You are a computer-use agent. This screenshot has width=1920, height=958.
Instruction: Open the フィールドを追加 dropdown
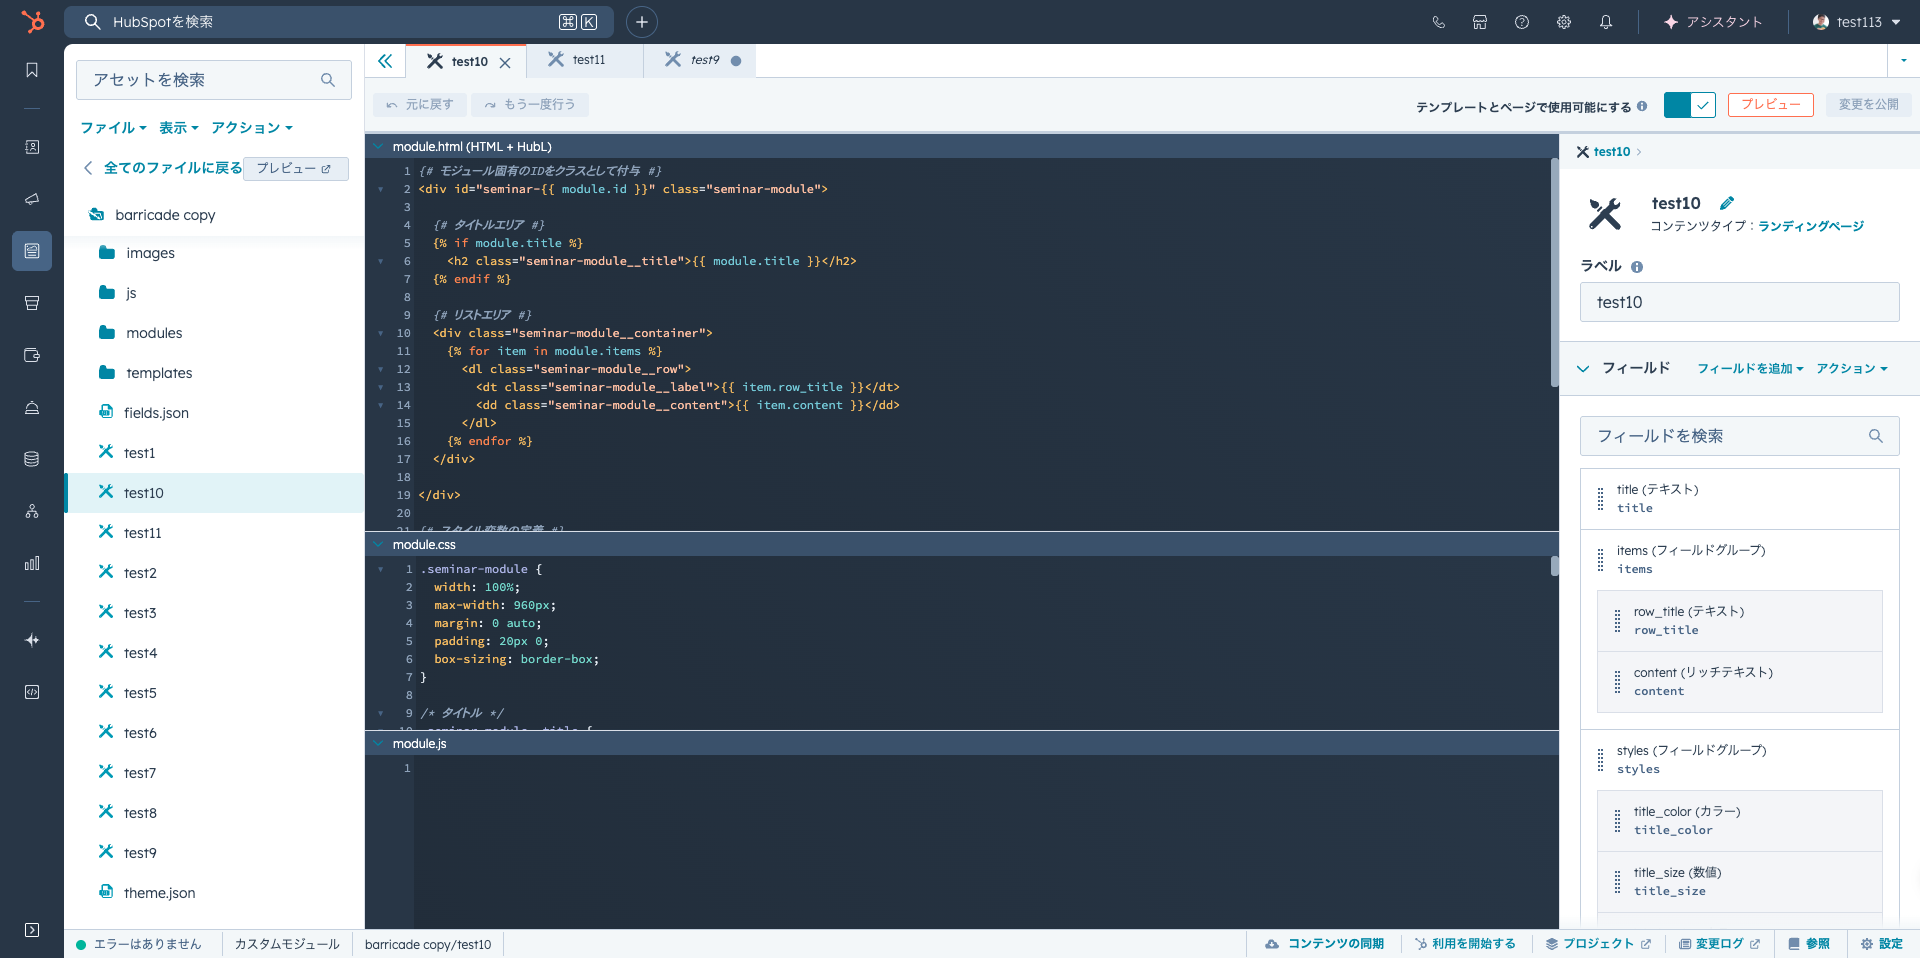point(1750,369)
